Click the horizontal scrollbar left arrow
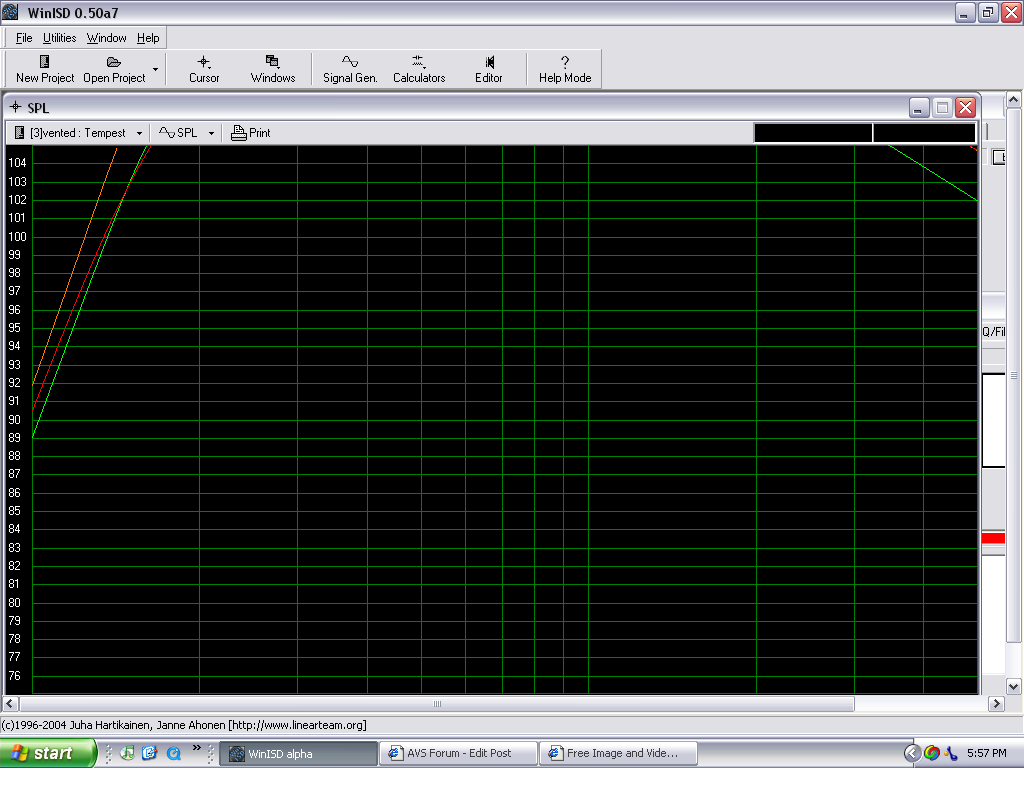Image resolution: width=1024 pixels, height=792 pixels. [10, 704]
